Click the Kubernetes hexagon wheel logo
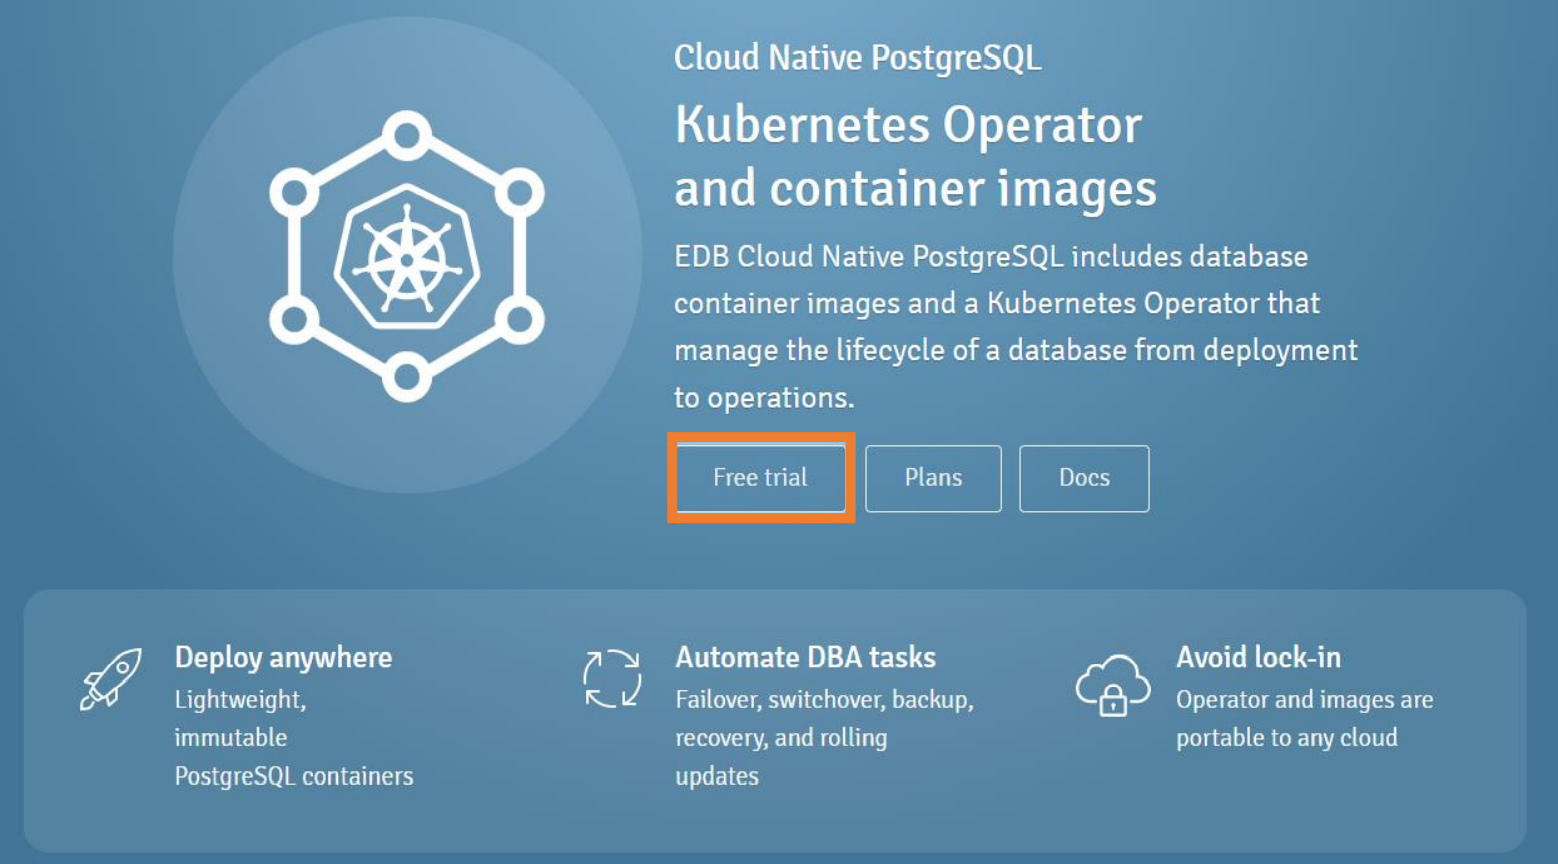The width and height of the screenshot is (1558, 864). [407, 257]
